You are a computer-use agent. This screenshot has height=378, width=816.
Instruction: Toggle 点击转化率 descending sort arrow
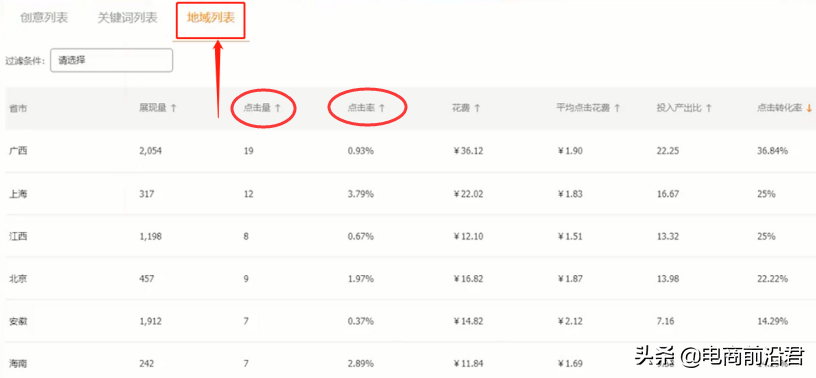(x=809, y=108)
